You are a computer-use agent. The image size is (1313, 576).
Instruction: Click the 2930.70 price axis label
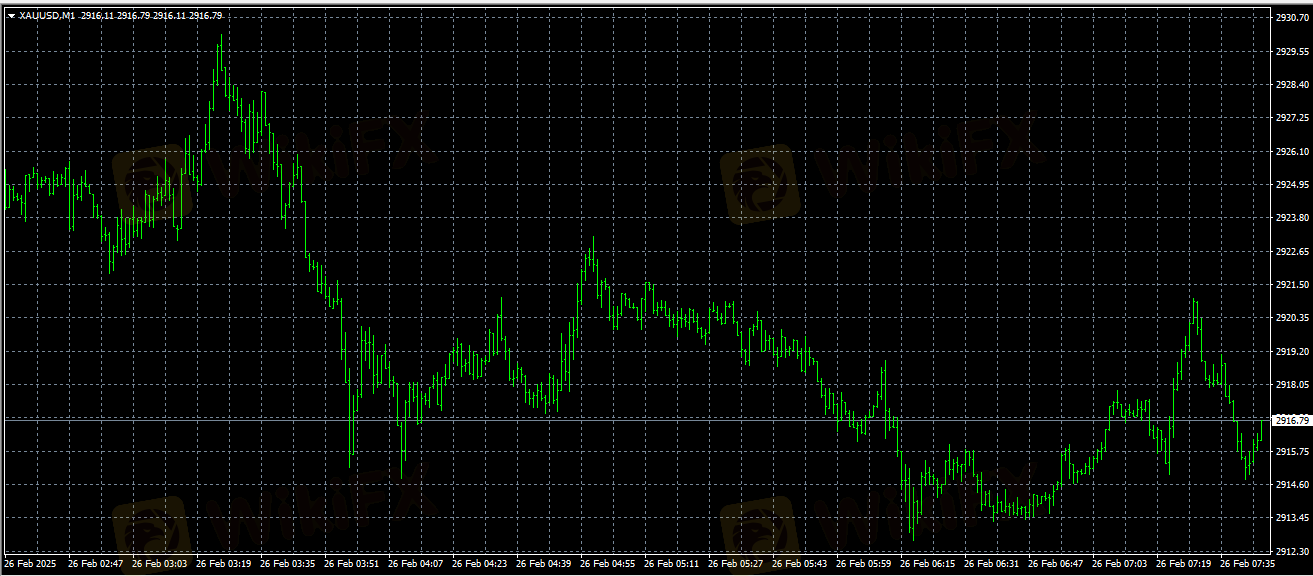click(1290, 18)
